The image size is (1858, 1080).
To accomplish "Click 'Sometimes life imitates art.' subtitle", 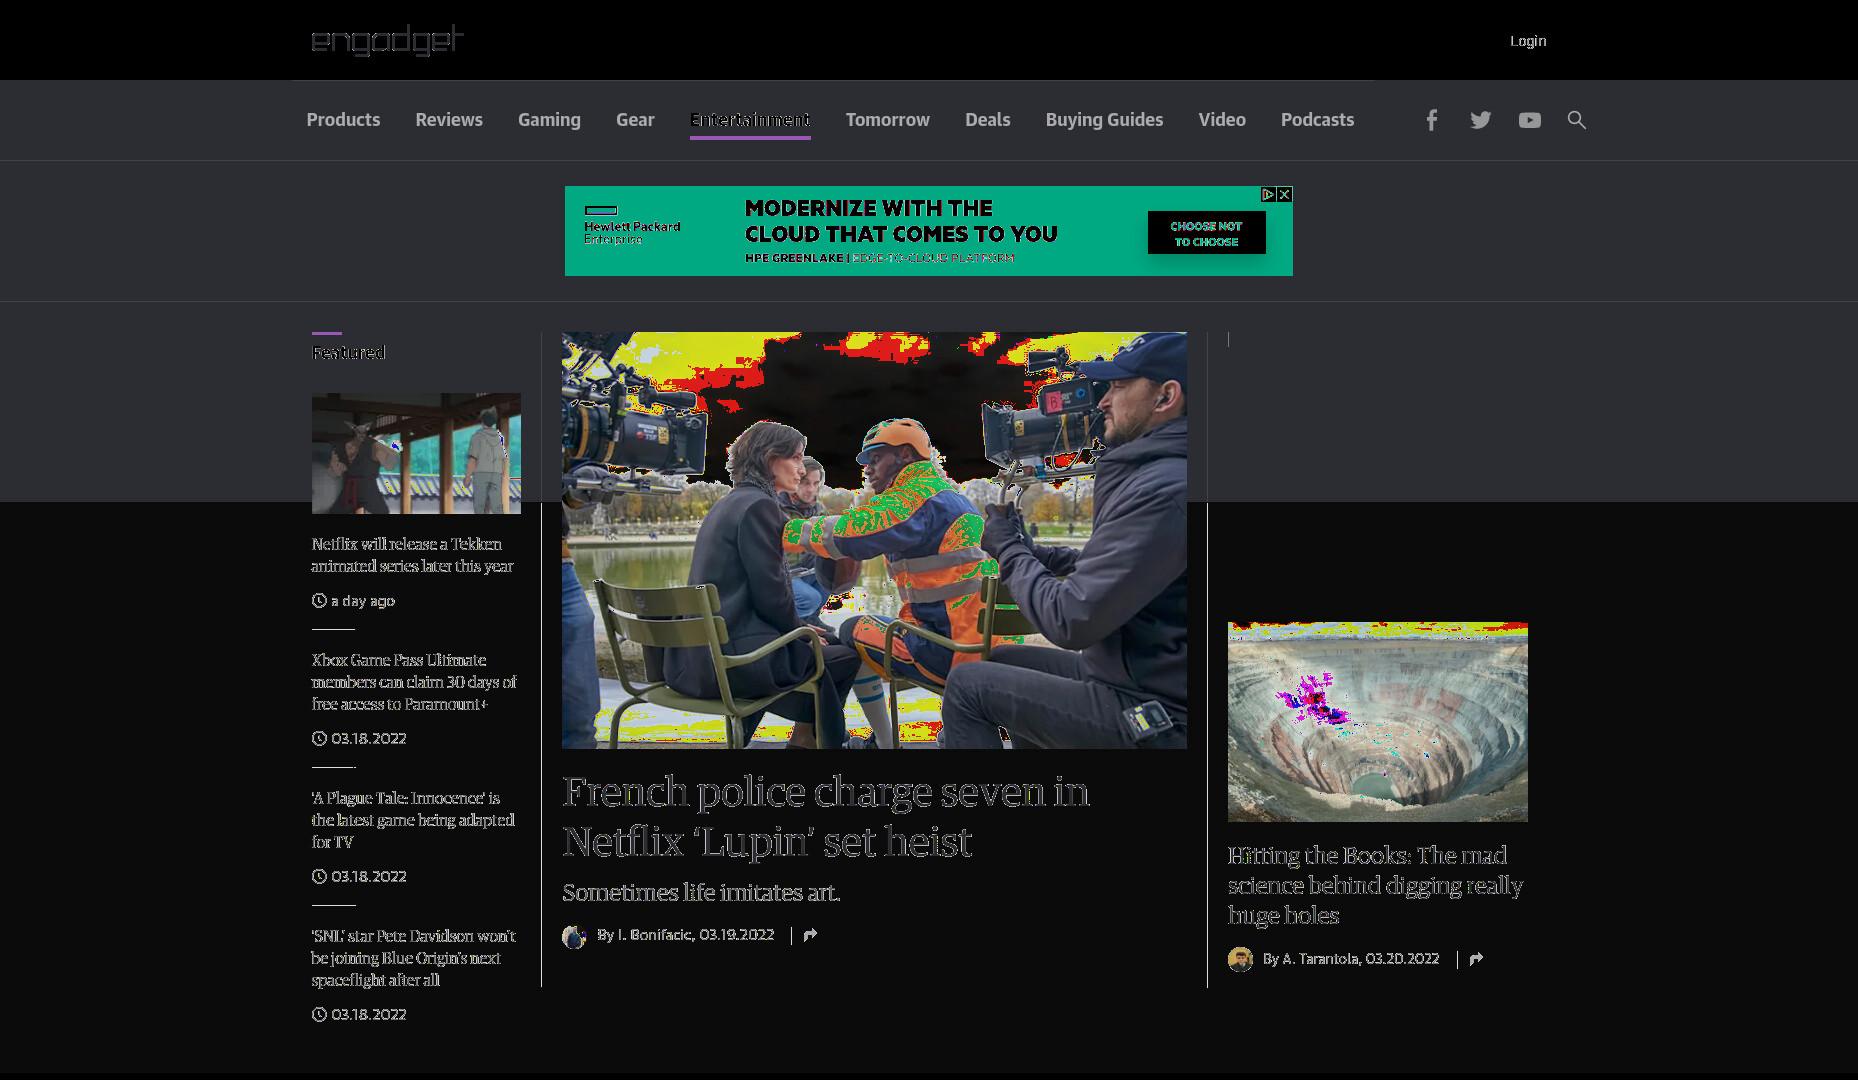I will pos(701,892).
